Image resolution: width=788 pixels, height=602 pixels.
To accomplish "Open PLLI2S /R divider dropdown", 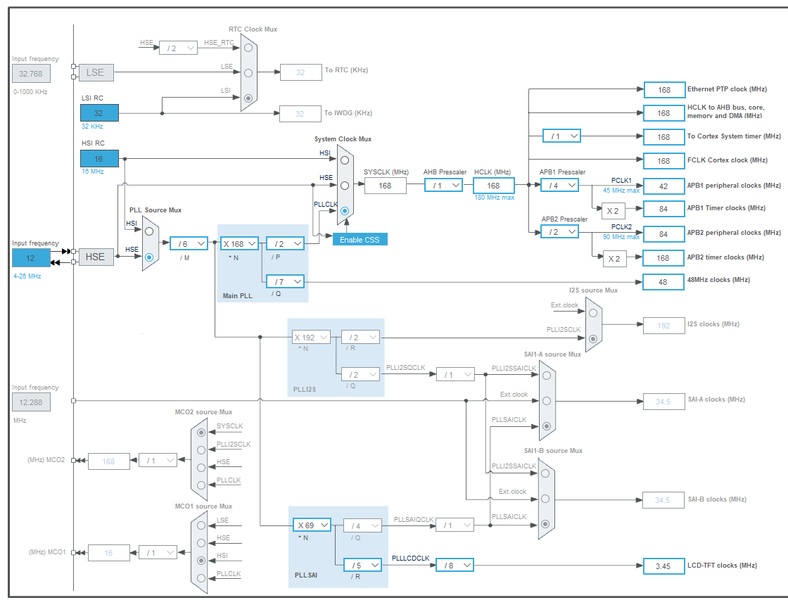I will [361, 337].
